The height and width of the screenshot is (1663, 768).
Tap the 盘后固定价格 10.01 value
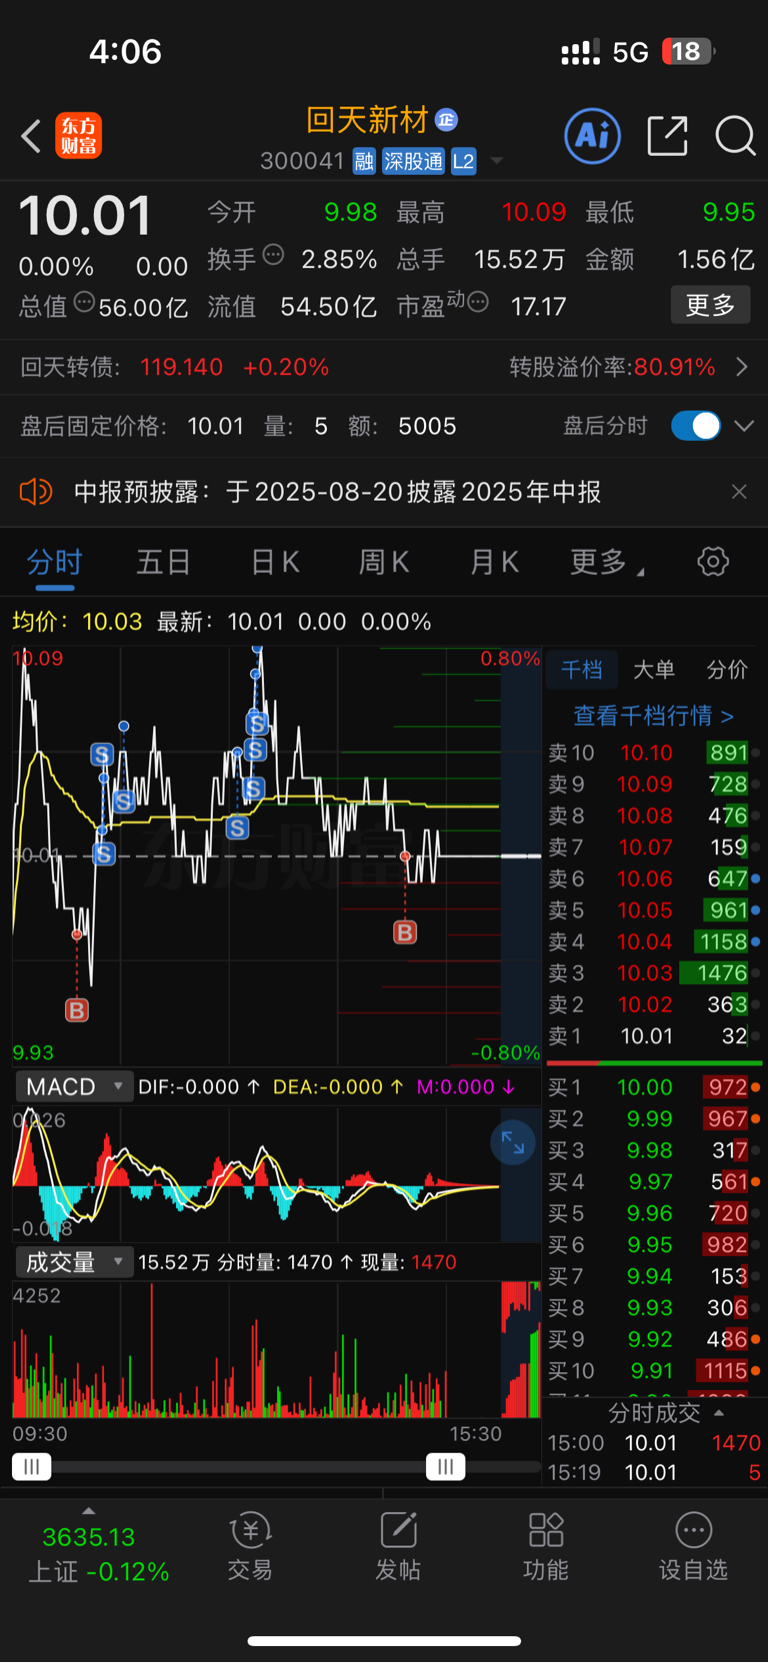[x=215, y=426]
